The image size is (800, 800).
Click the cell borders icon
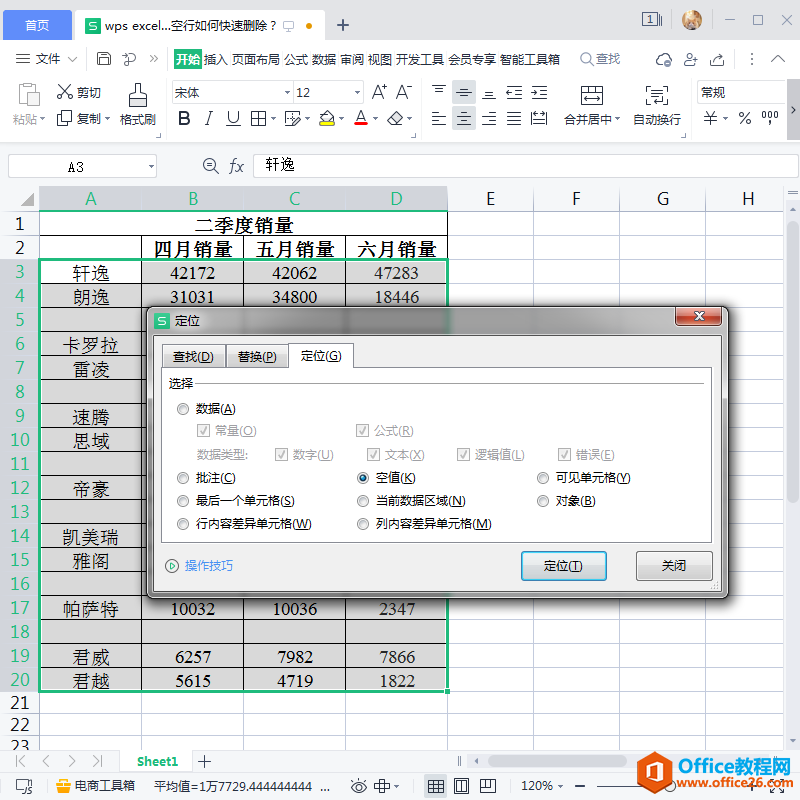pyautogui.click(x=258, y=119)
